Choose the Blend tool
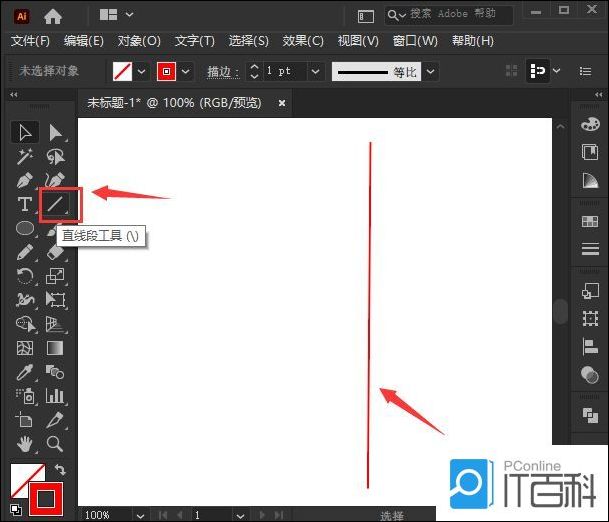This screenshot has width=609, height=522. (x=55, y=372)
